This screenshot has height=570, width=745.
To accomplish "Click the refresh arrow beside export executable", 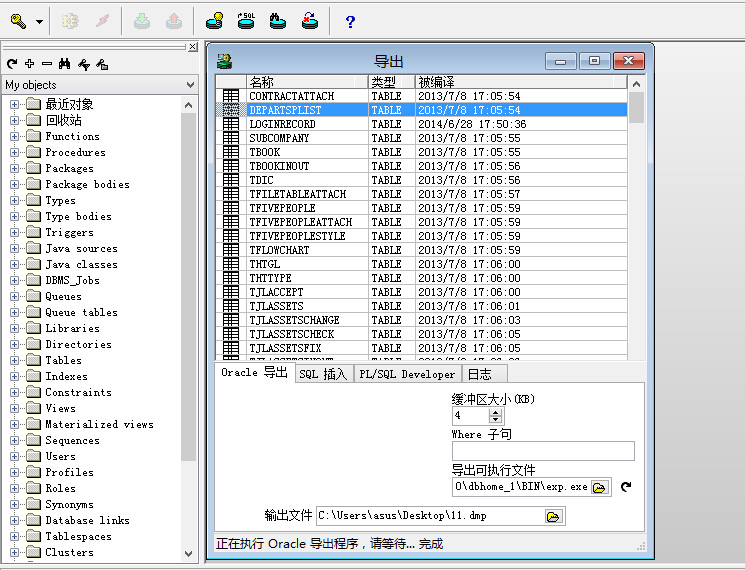I will [626, 486].
